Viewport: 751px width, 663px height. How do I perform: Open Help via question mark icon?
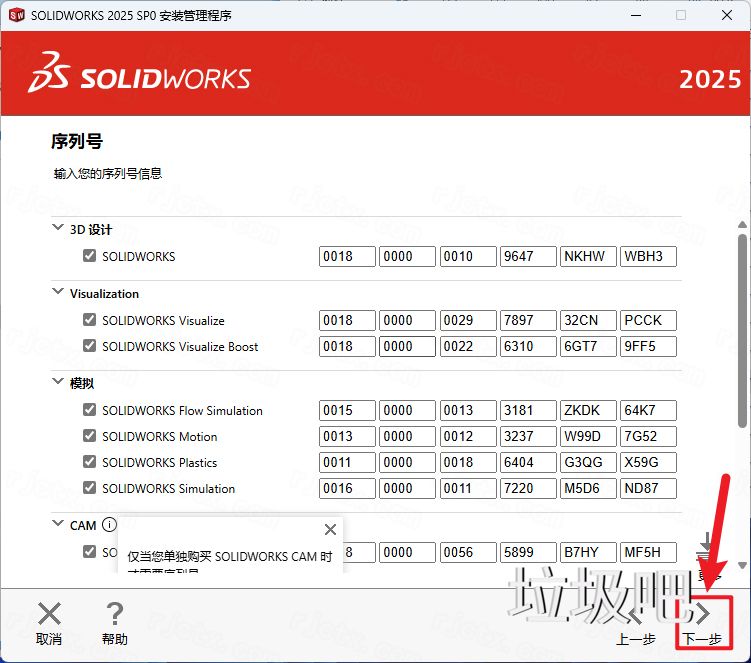[114, 613]
